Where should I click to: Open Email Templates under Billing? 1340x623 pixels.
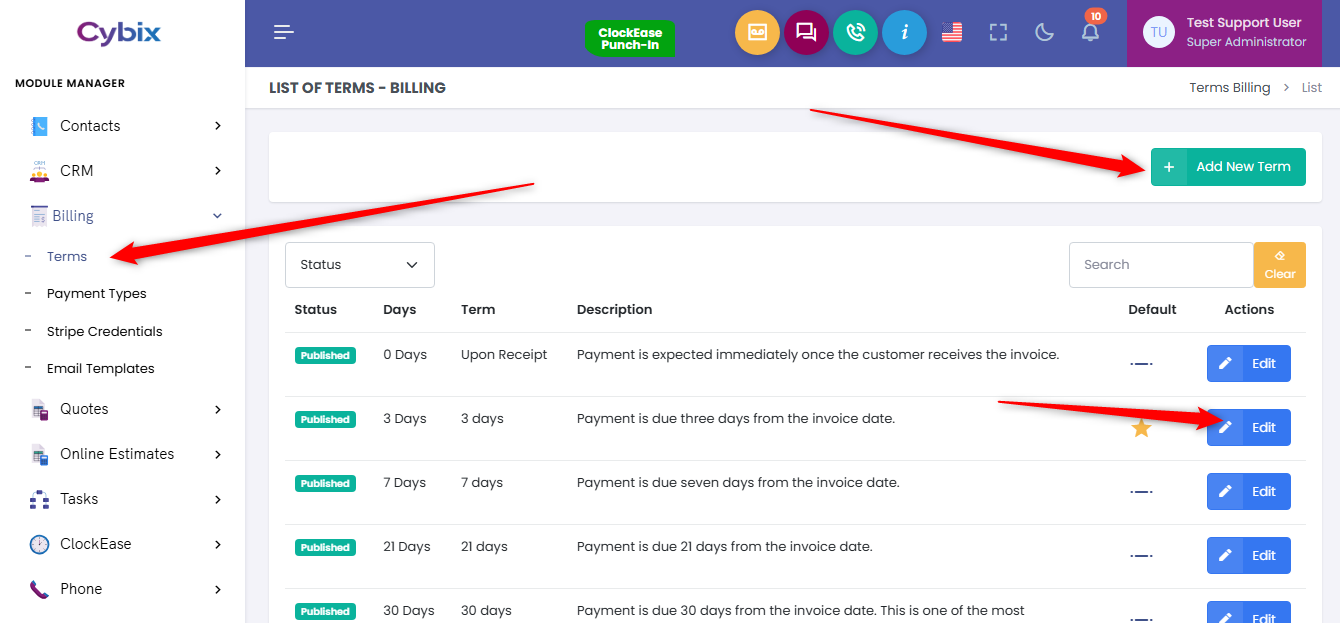[x=101, y=368]
